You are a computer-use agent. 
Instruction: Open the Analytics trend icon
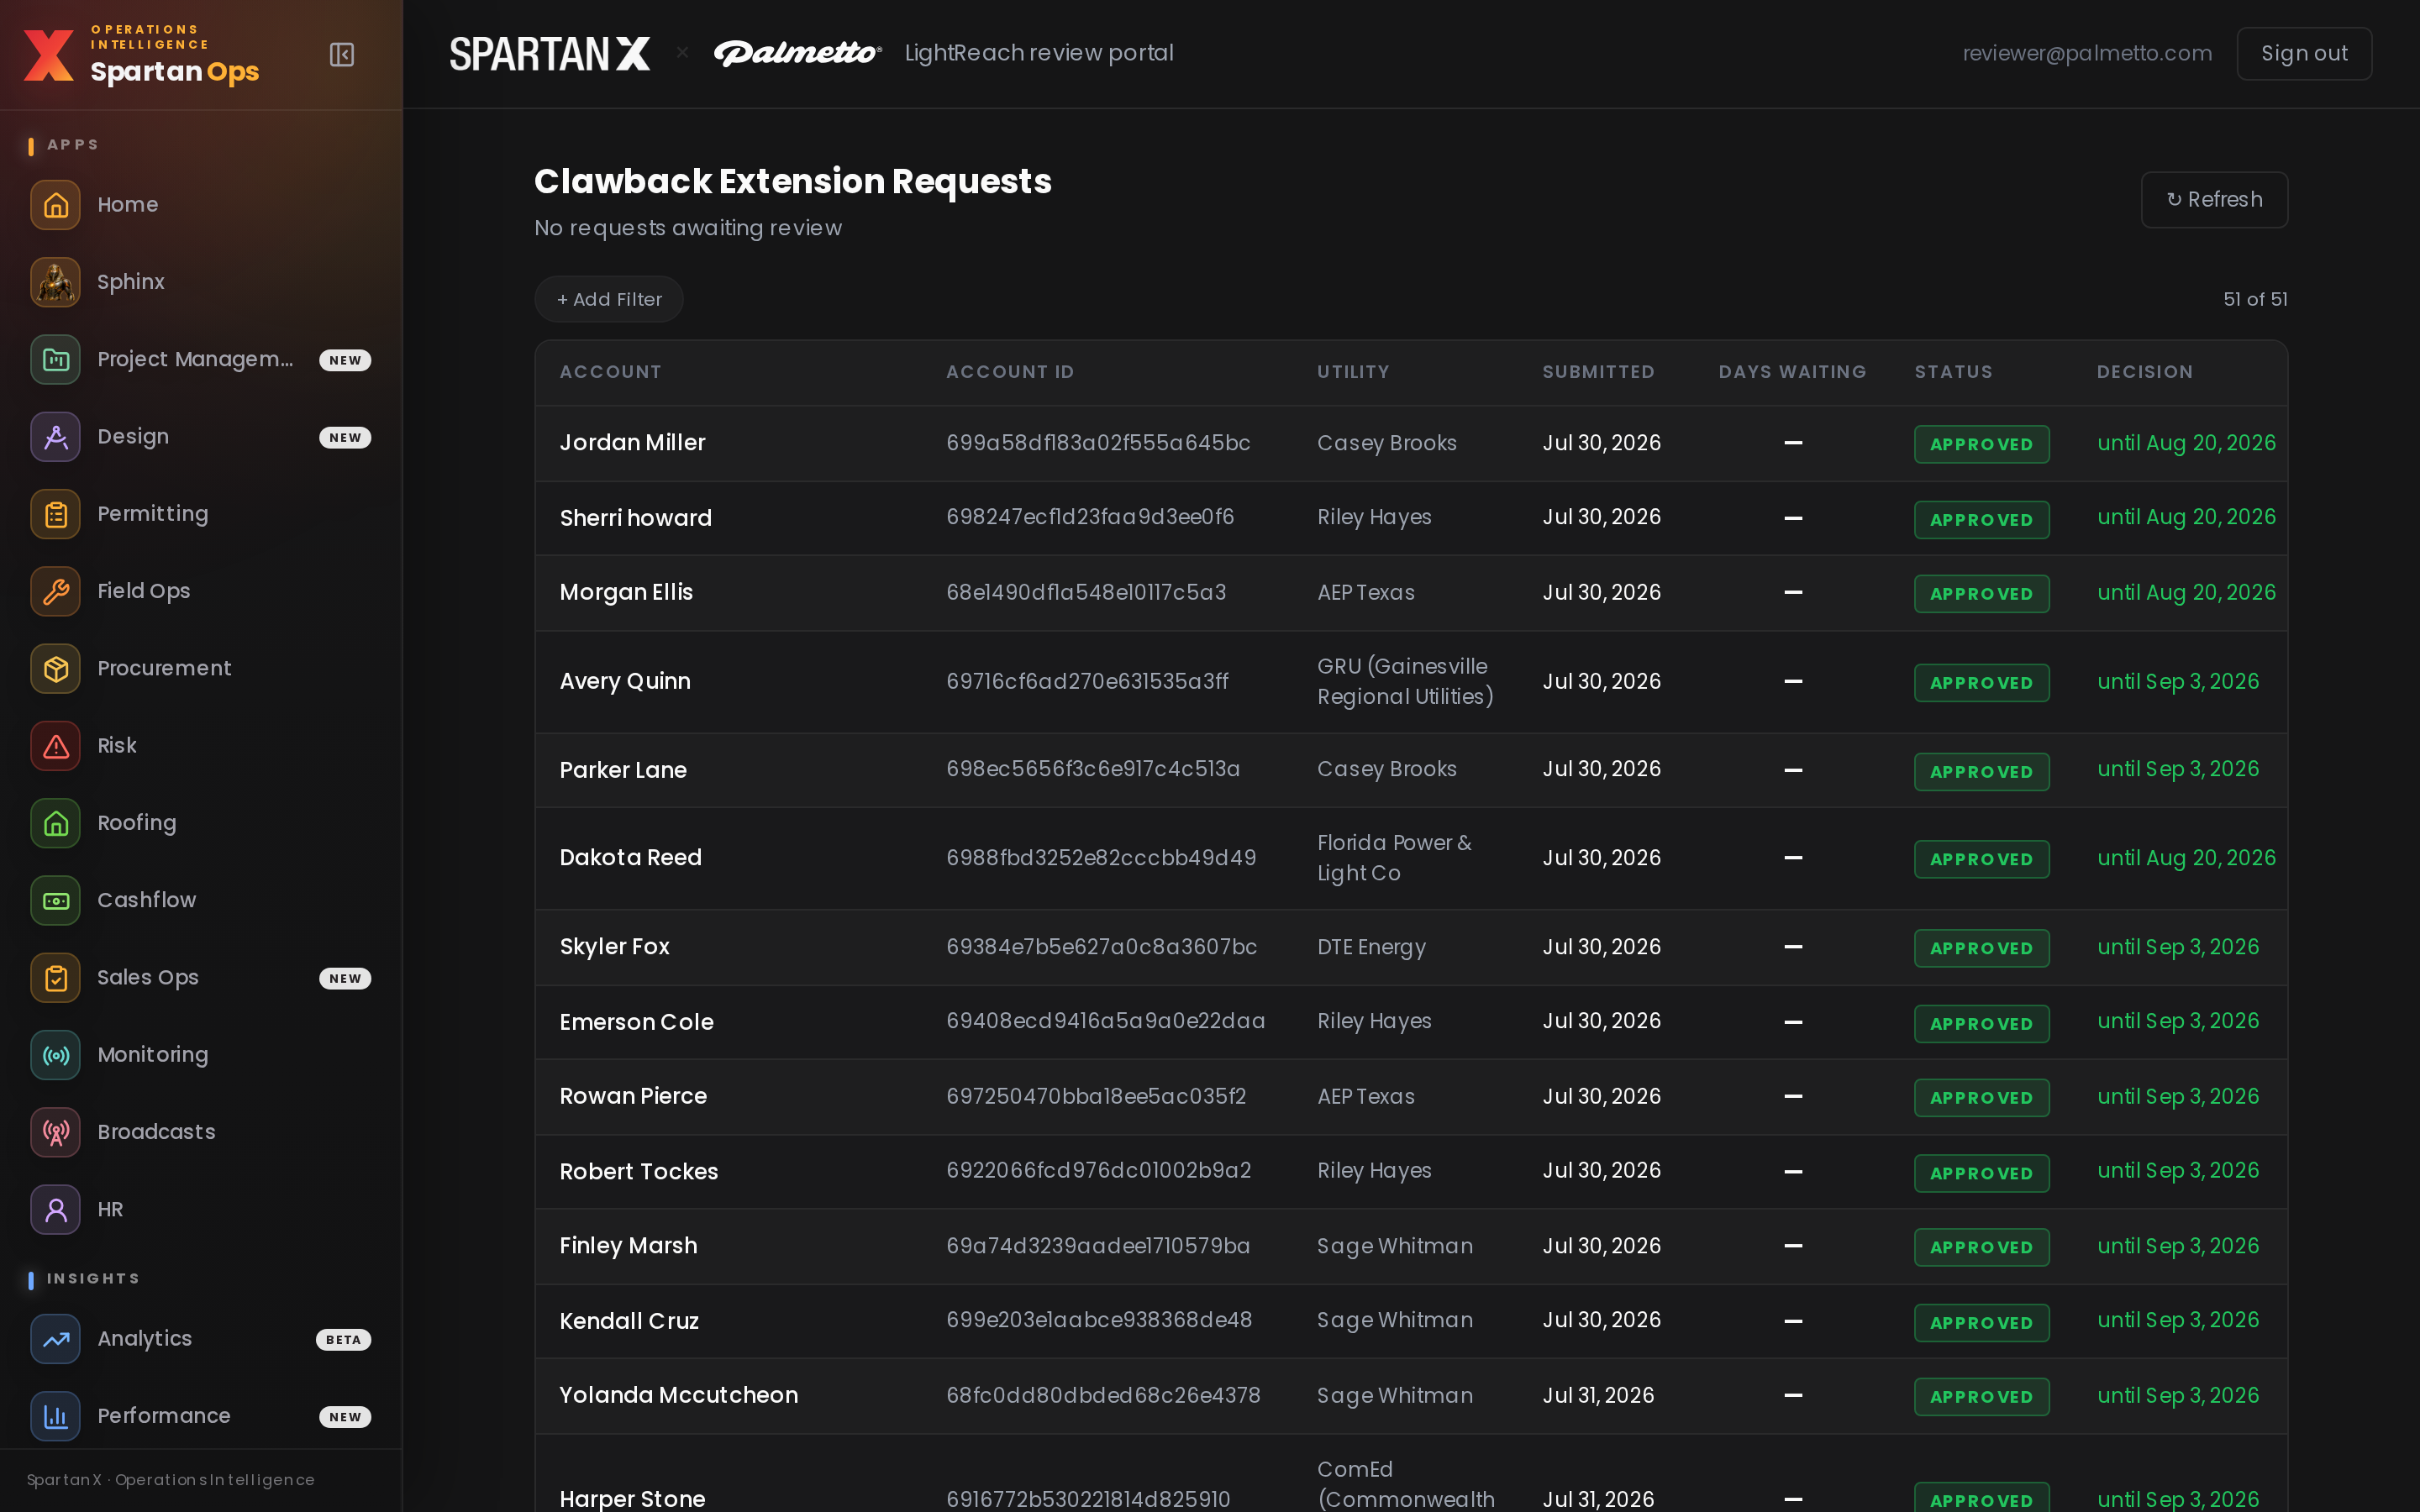point(56,1339)
